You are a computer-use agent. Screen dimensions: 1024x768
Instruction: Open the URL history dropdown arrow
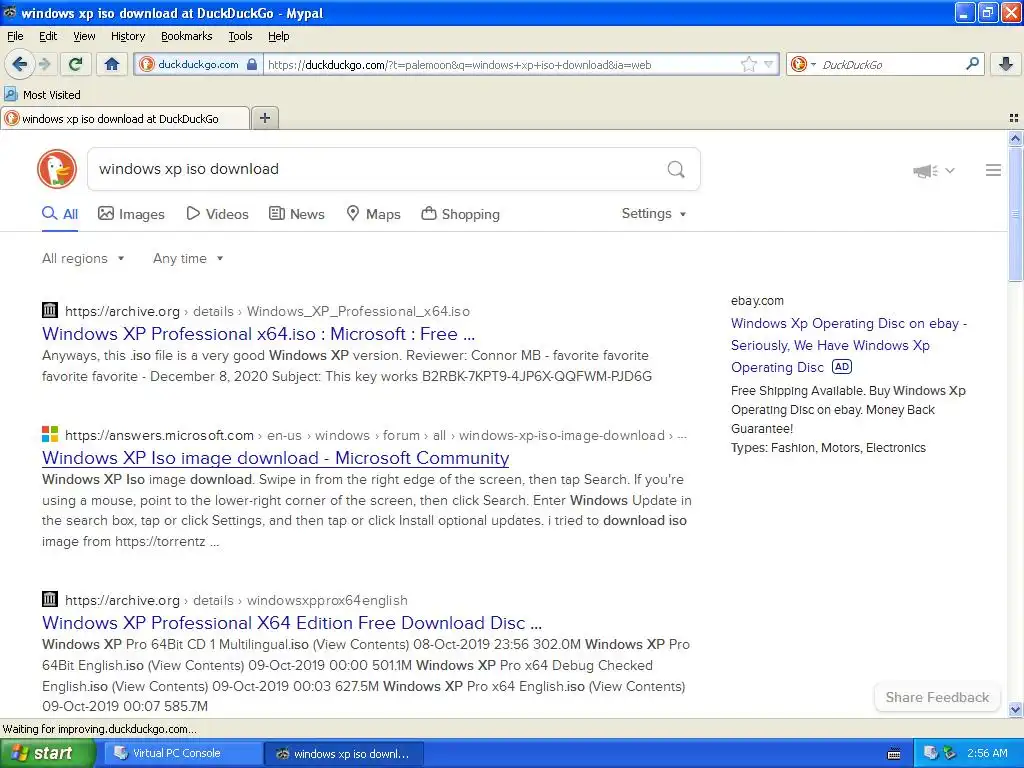click(769, 64)
